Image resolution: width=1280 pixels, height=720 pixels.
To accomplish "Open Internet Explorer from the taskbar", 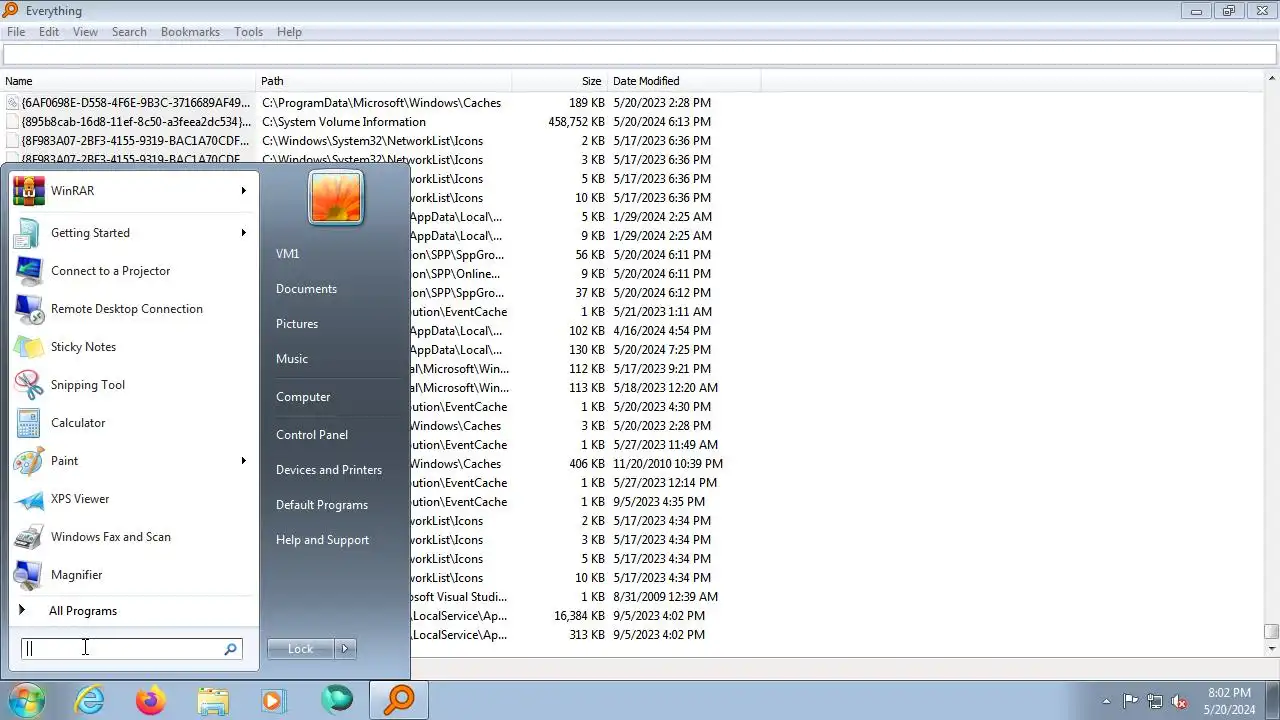I will 90,700.
